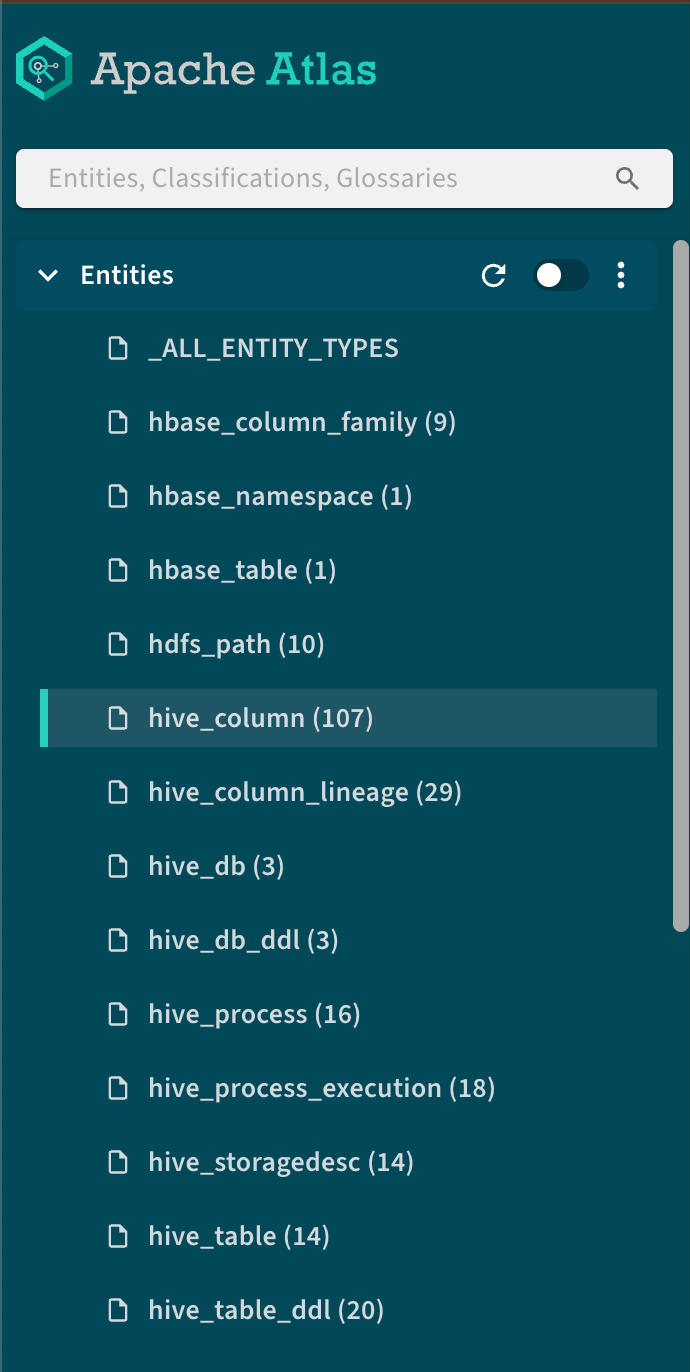
Task: Click the Apache Atlas logo icon
Action: pos(45,69)
